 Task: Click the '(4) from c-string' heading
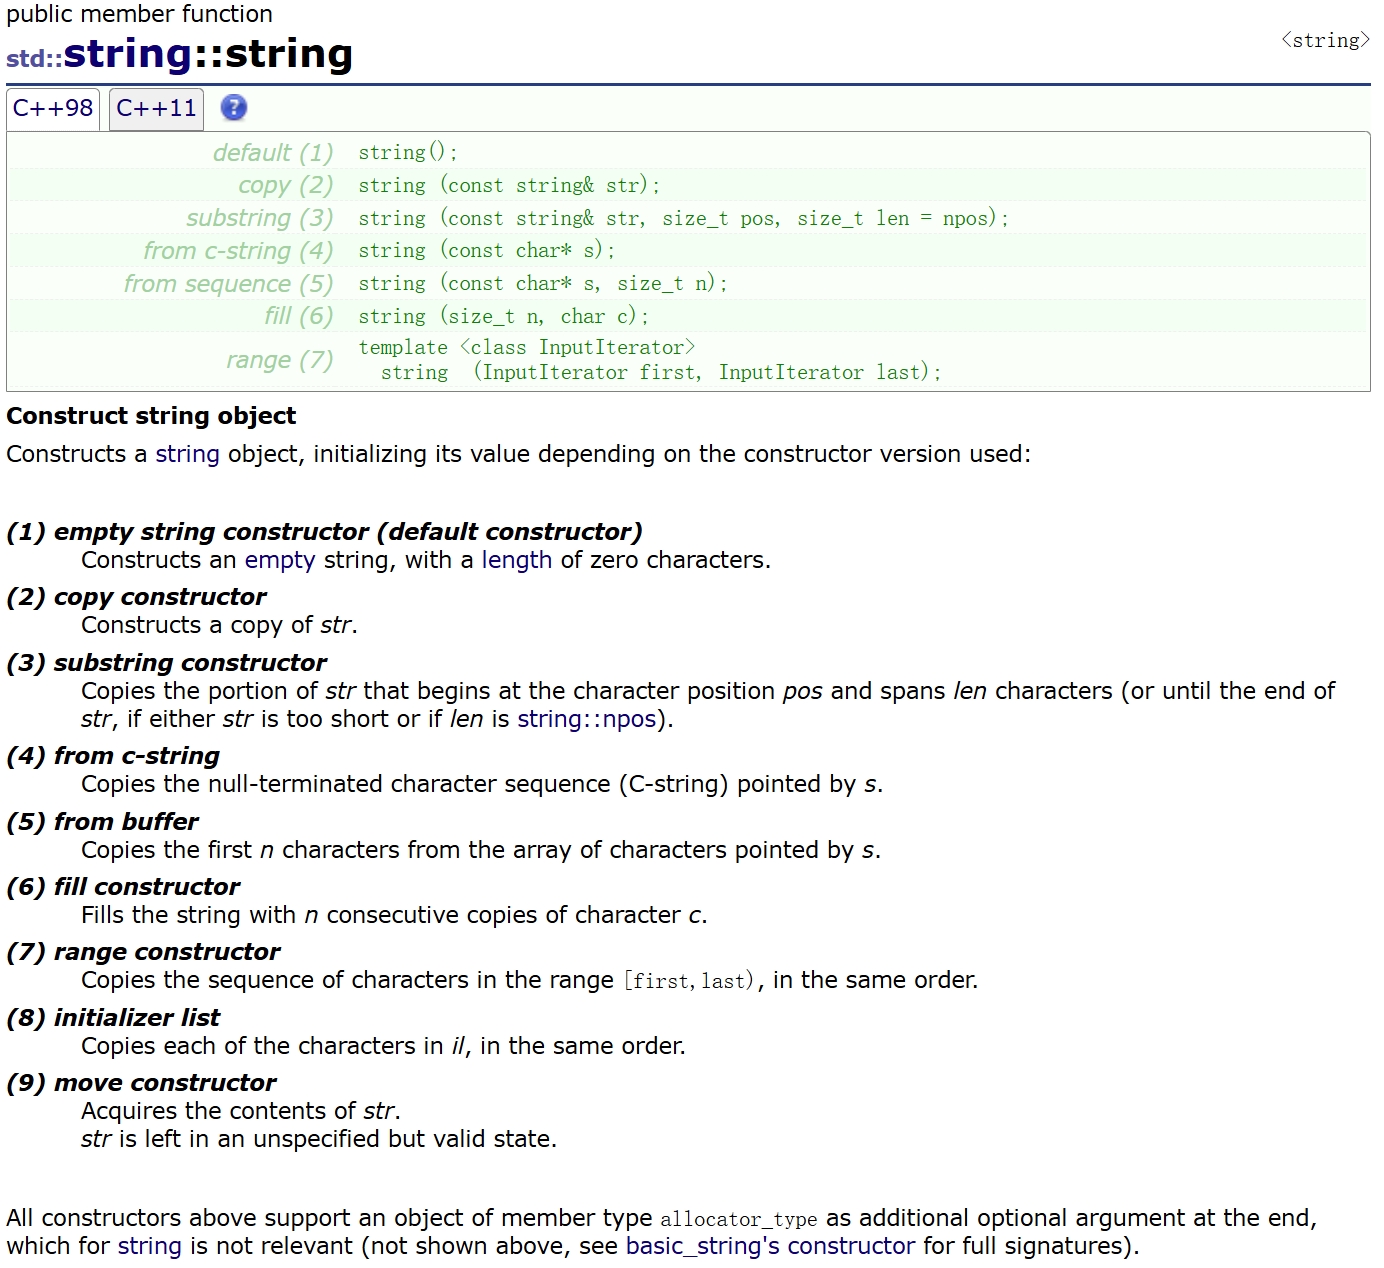click(x=113, y=756)
